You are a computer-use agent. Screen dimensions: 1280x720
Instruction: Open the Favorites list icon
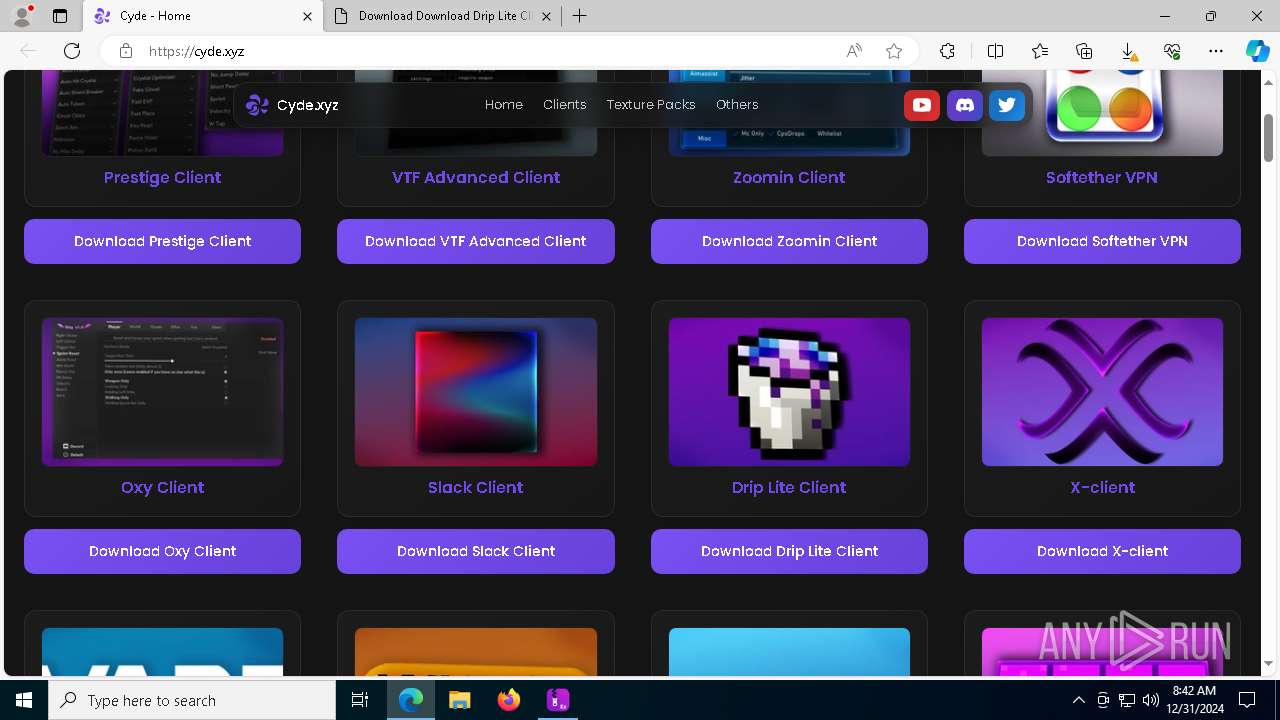1040,51
